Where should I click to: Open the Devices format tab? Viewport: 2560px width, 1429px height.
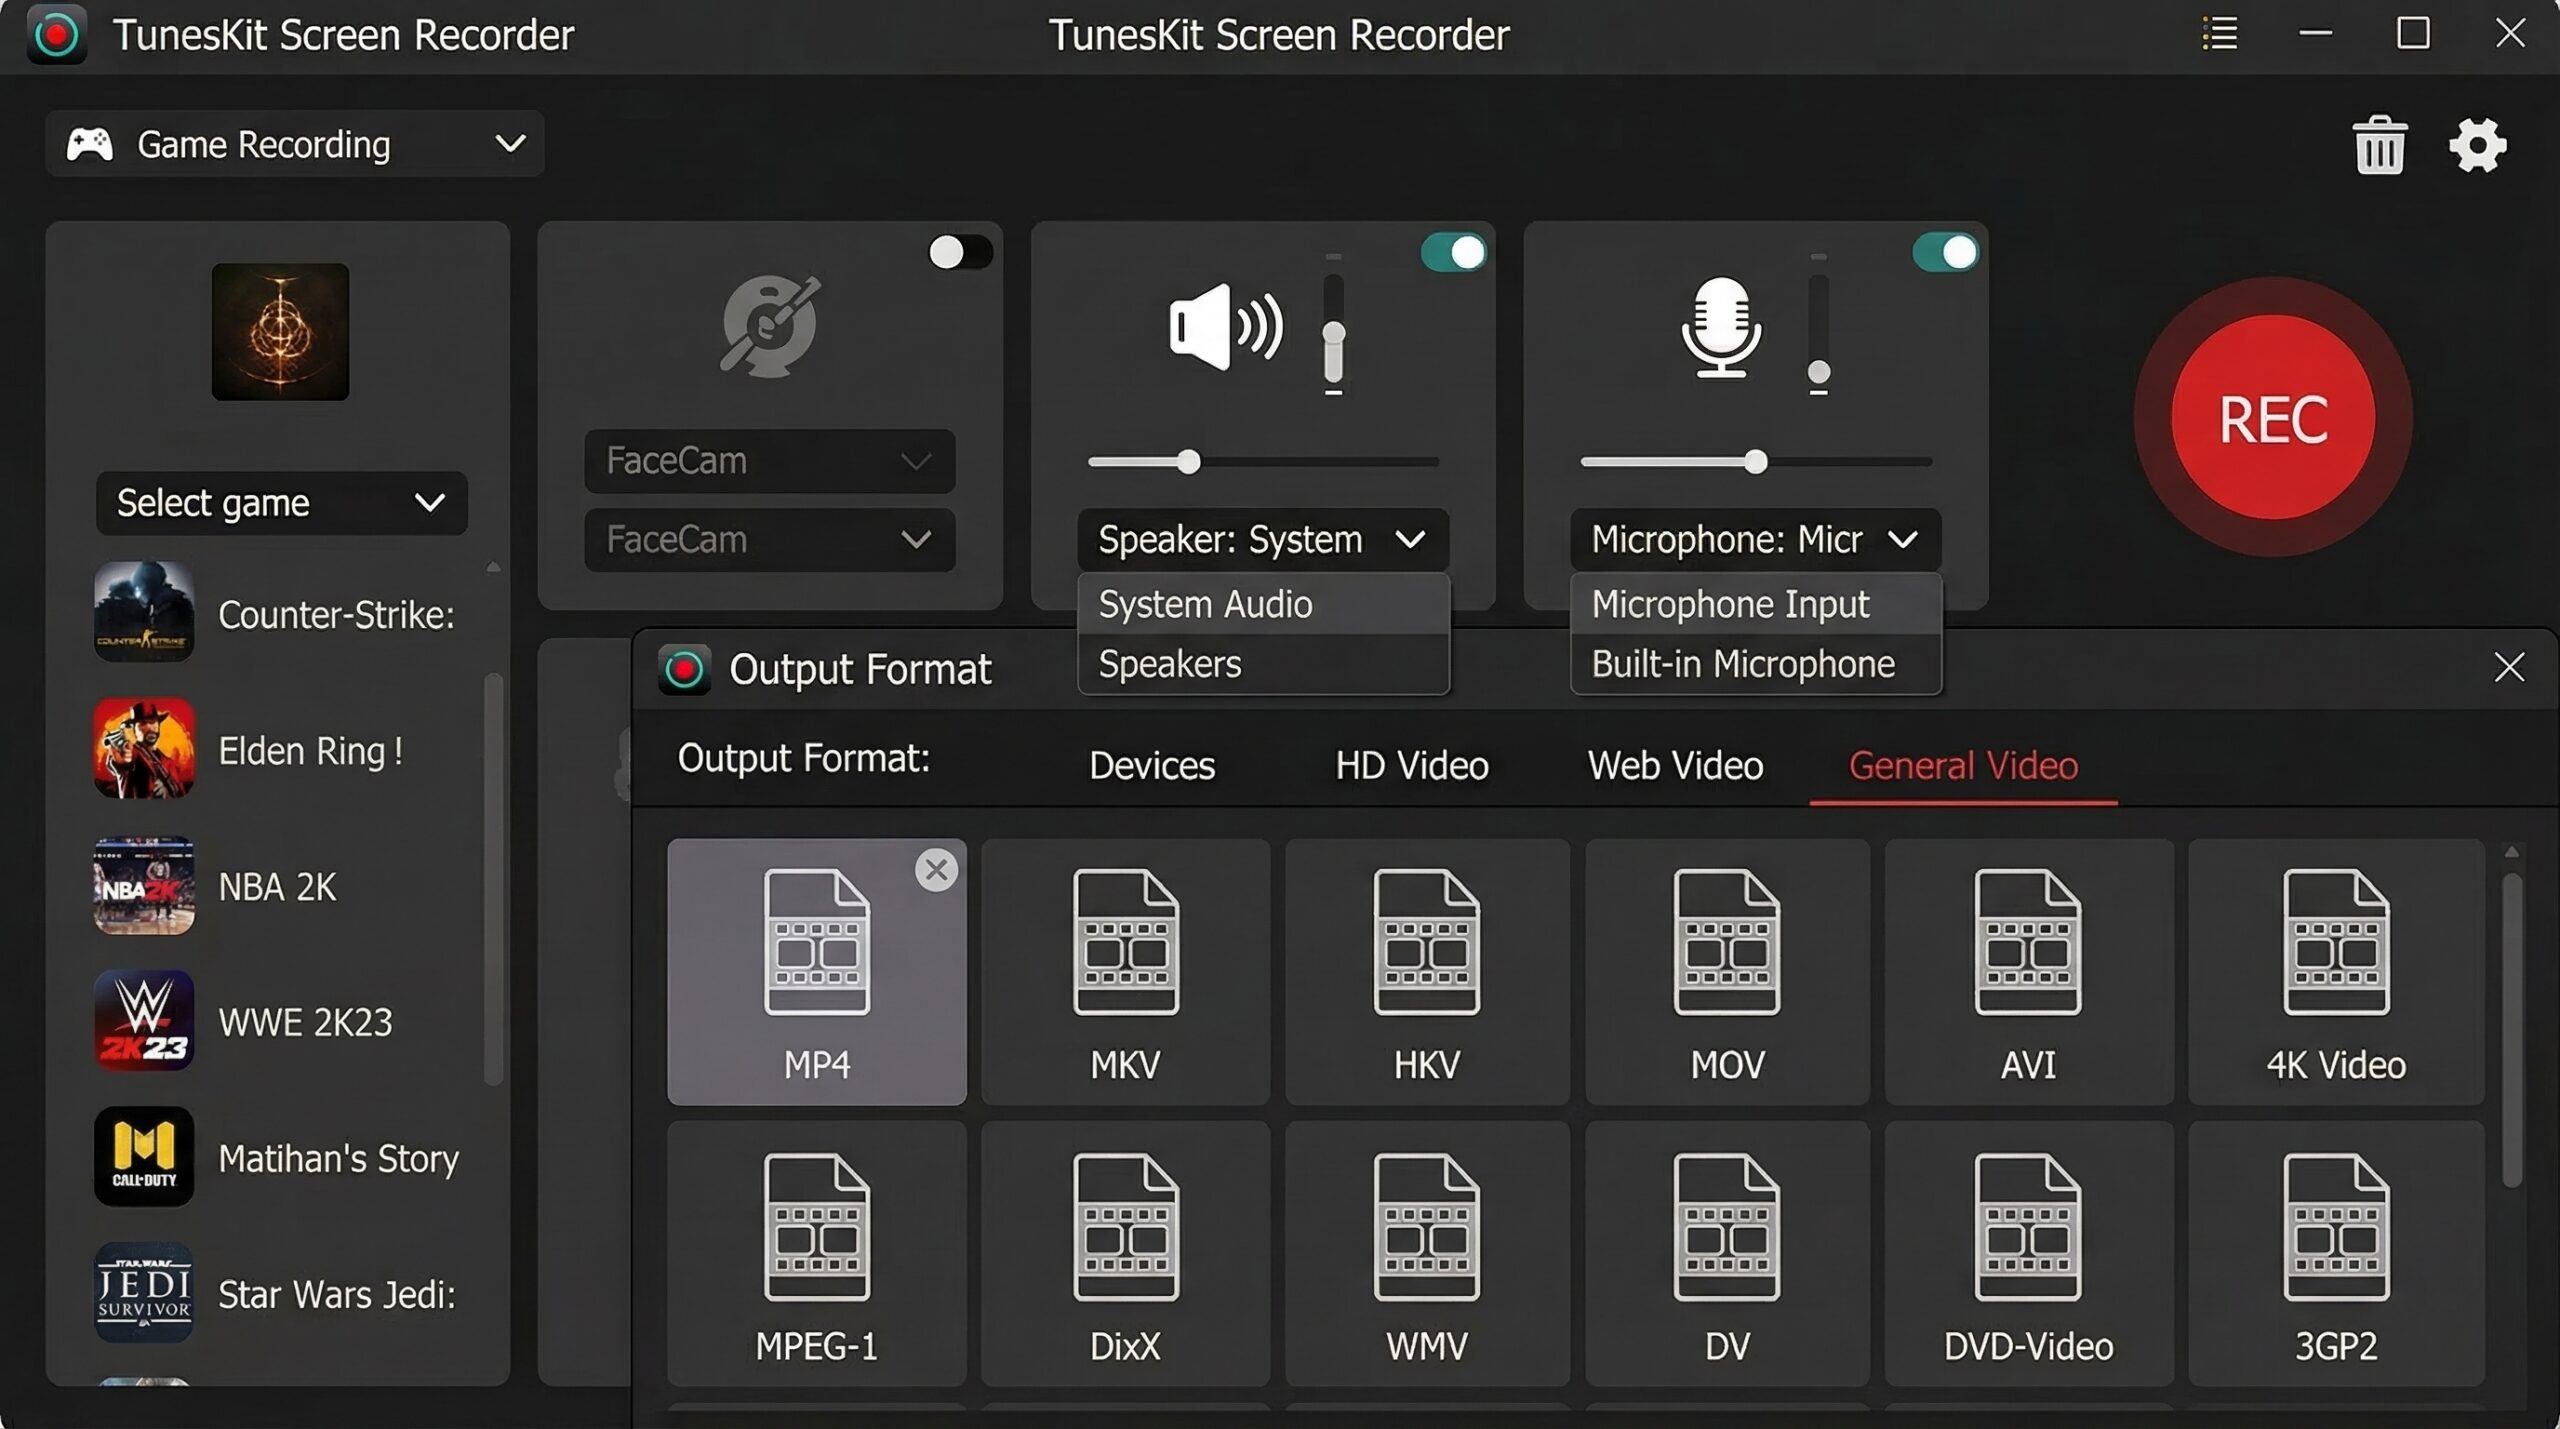coord(1151,765)
